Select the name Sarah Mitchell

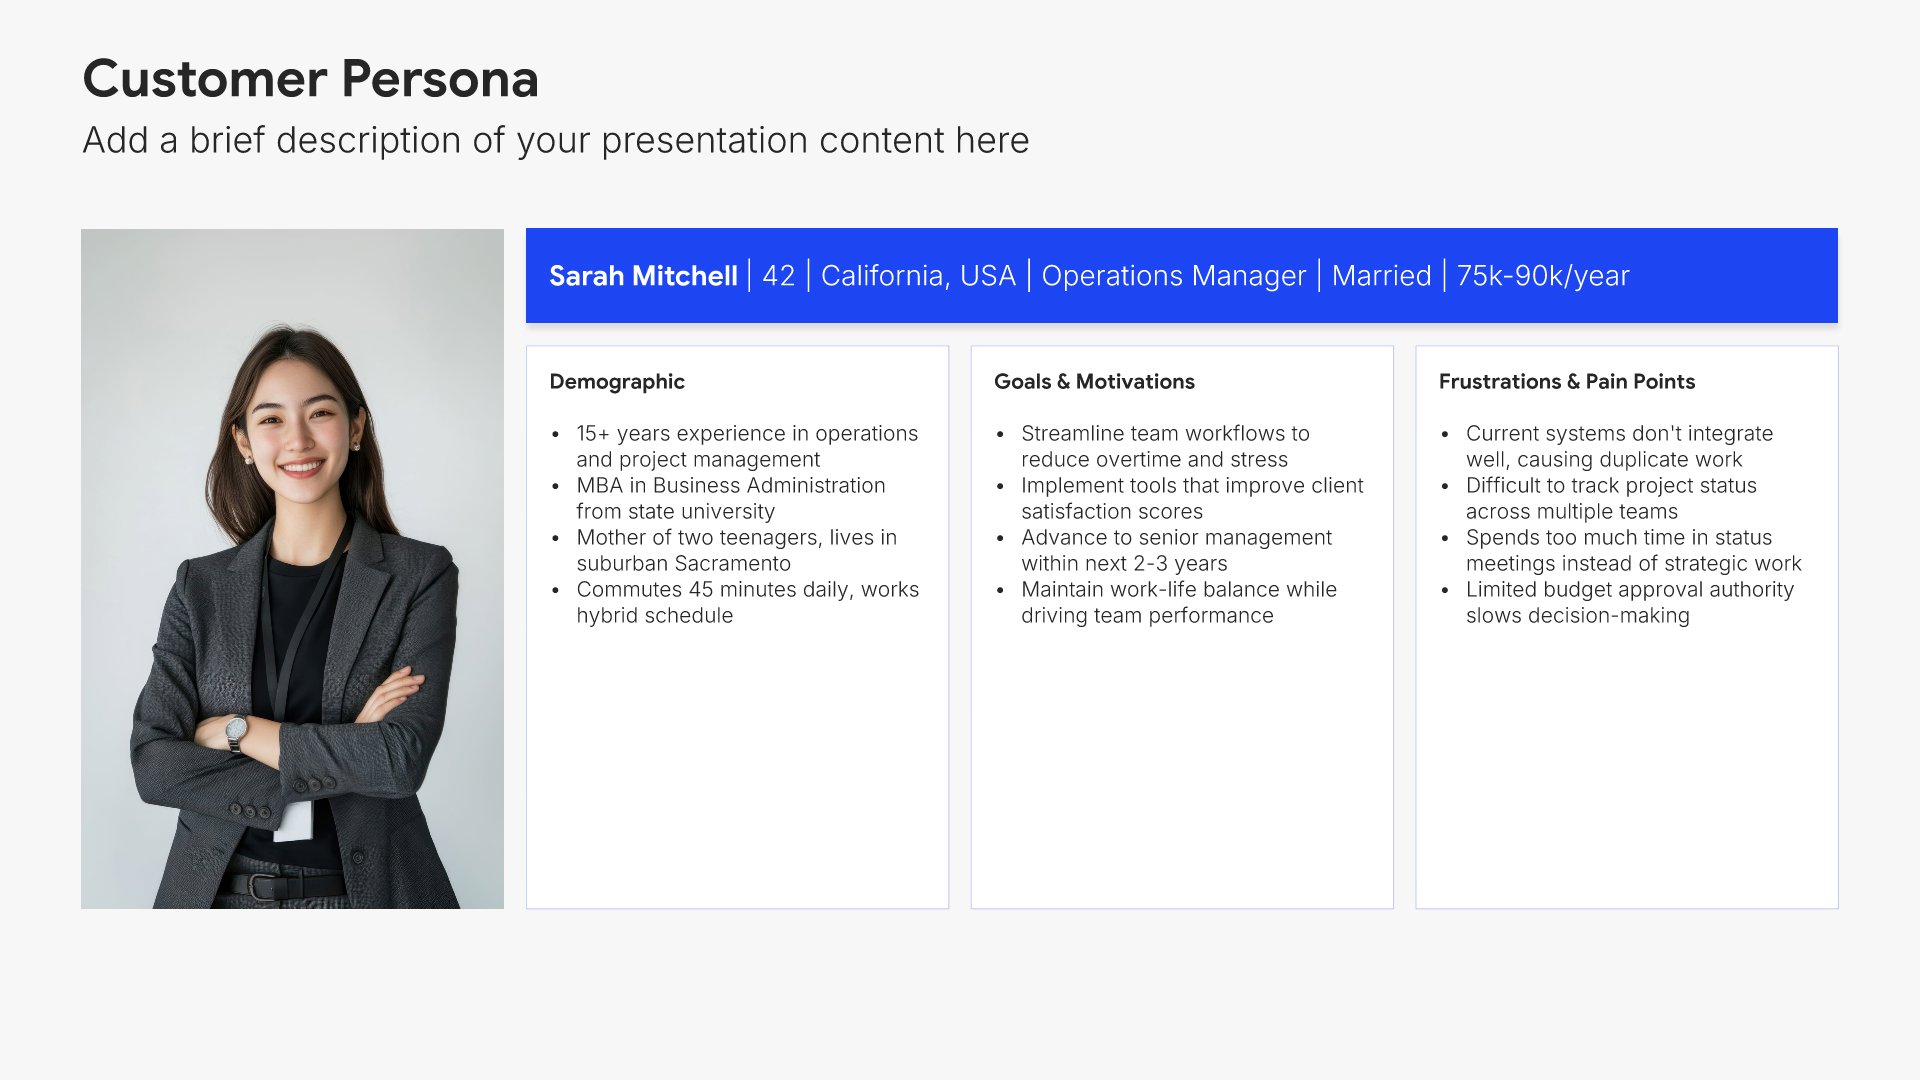(643, 276)
